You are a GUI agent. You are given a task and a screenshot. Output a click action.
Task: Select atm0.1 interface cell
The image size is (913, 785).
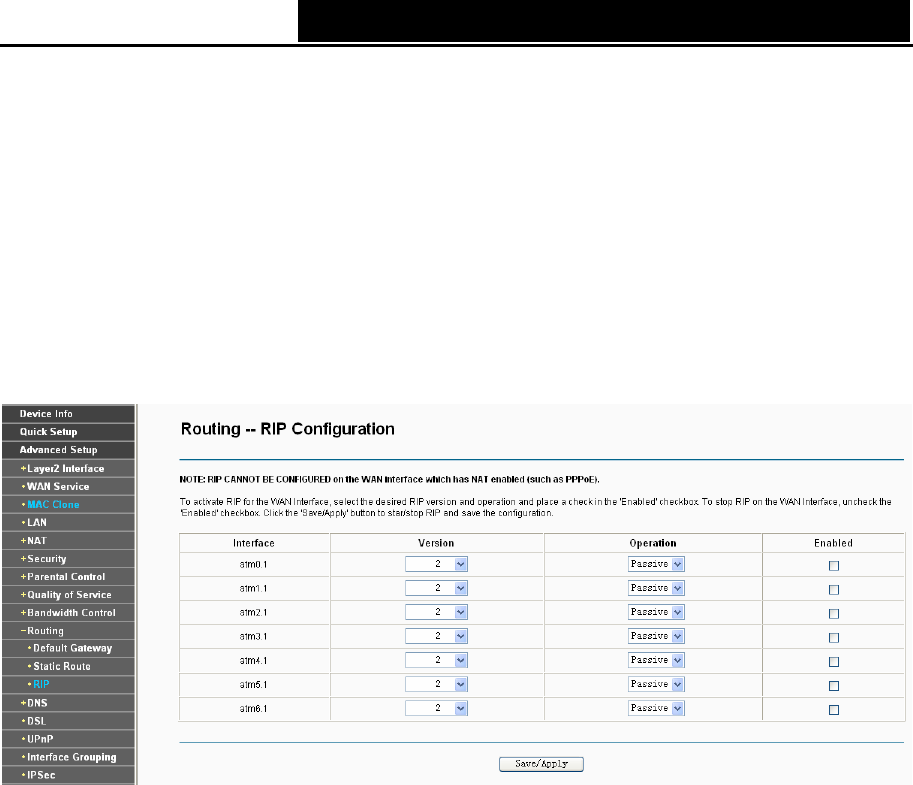(254, 564)
